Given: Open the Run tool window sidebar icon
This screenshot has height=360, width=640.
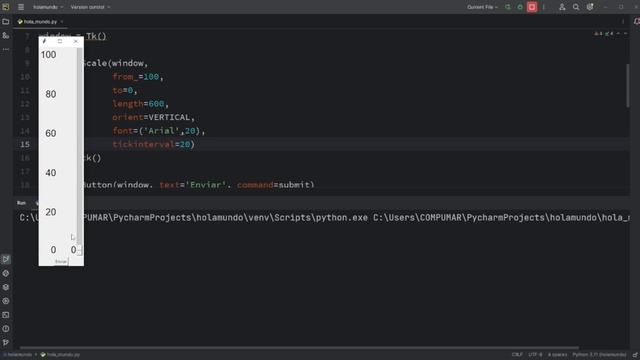Looking at the screenshot, I should coord(6,259).
